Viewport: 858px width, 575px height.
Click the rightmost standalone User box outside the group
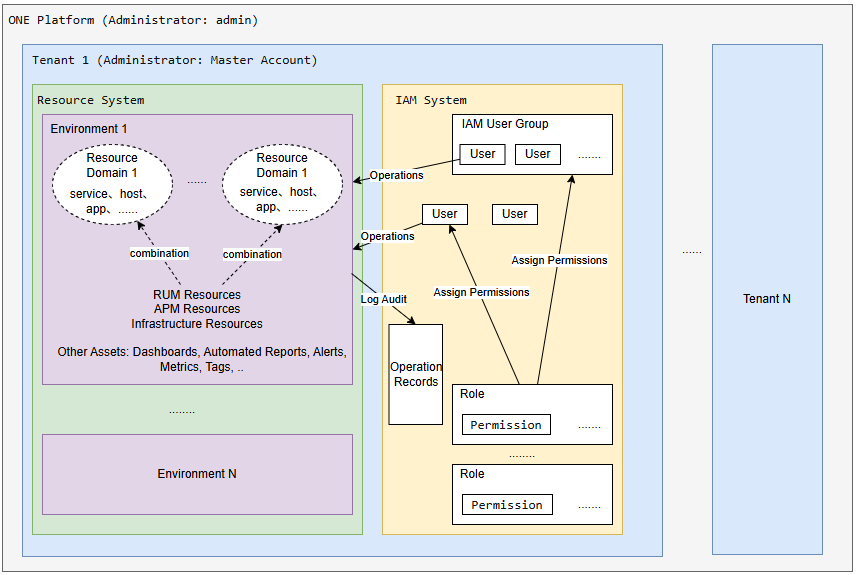[515, 214]
